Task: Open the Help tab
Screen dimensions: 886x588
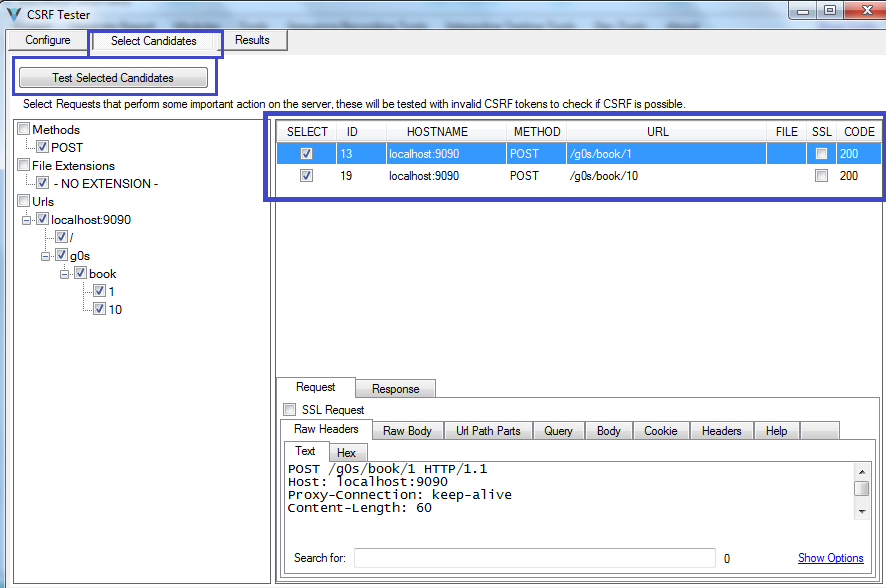Action: [777, 430]
